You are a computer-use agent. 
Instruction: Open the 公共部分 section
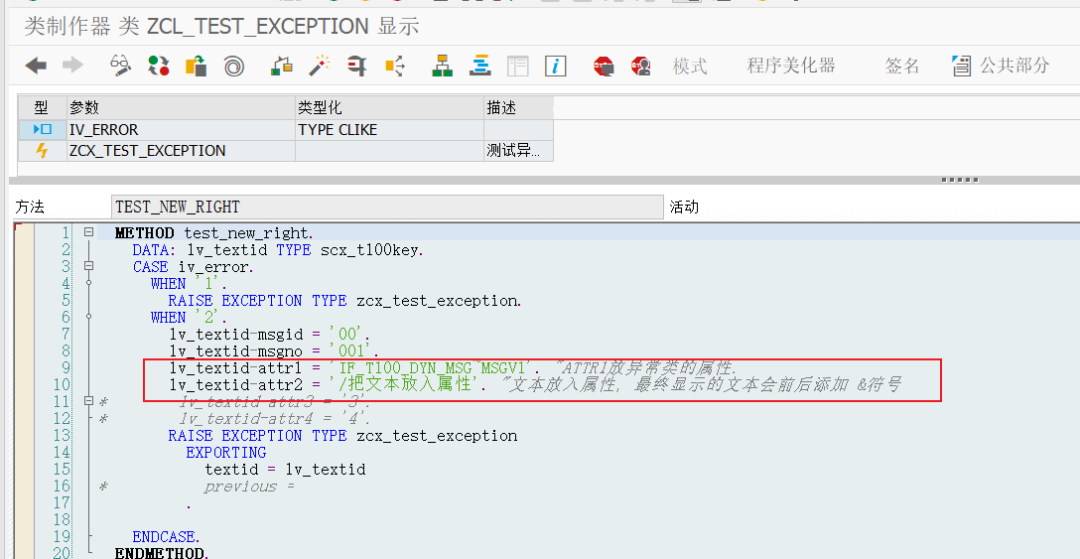(1015, 66)
